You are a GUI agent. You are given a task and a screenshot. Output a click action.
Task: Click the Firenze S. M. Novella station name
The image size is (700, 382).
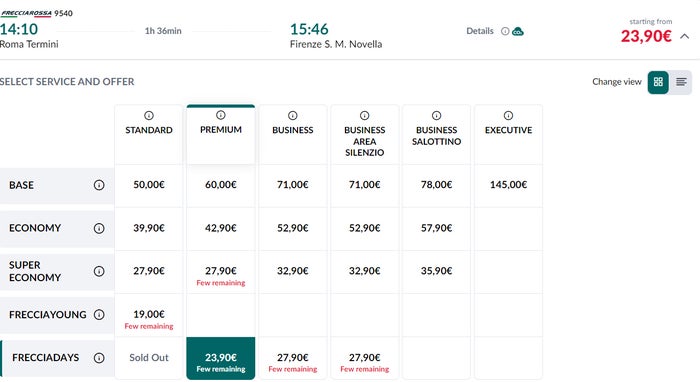[336, 44]
